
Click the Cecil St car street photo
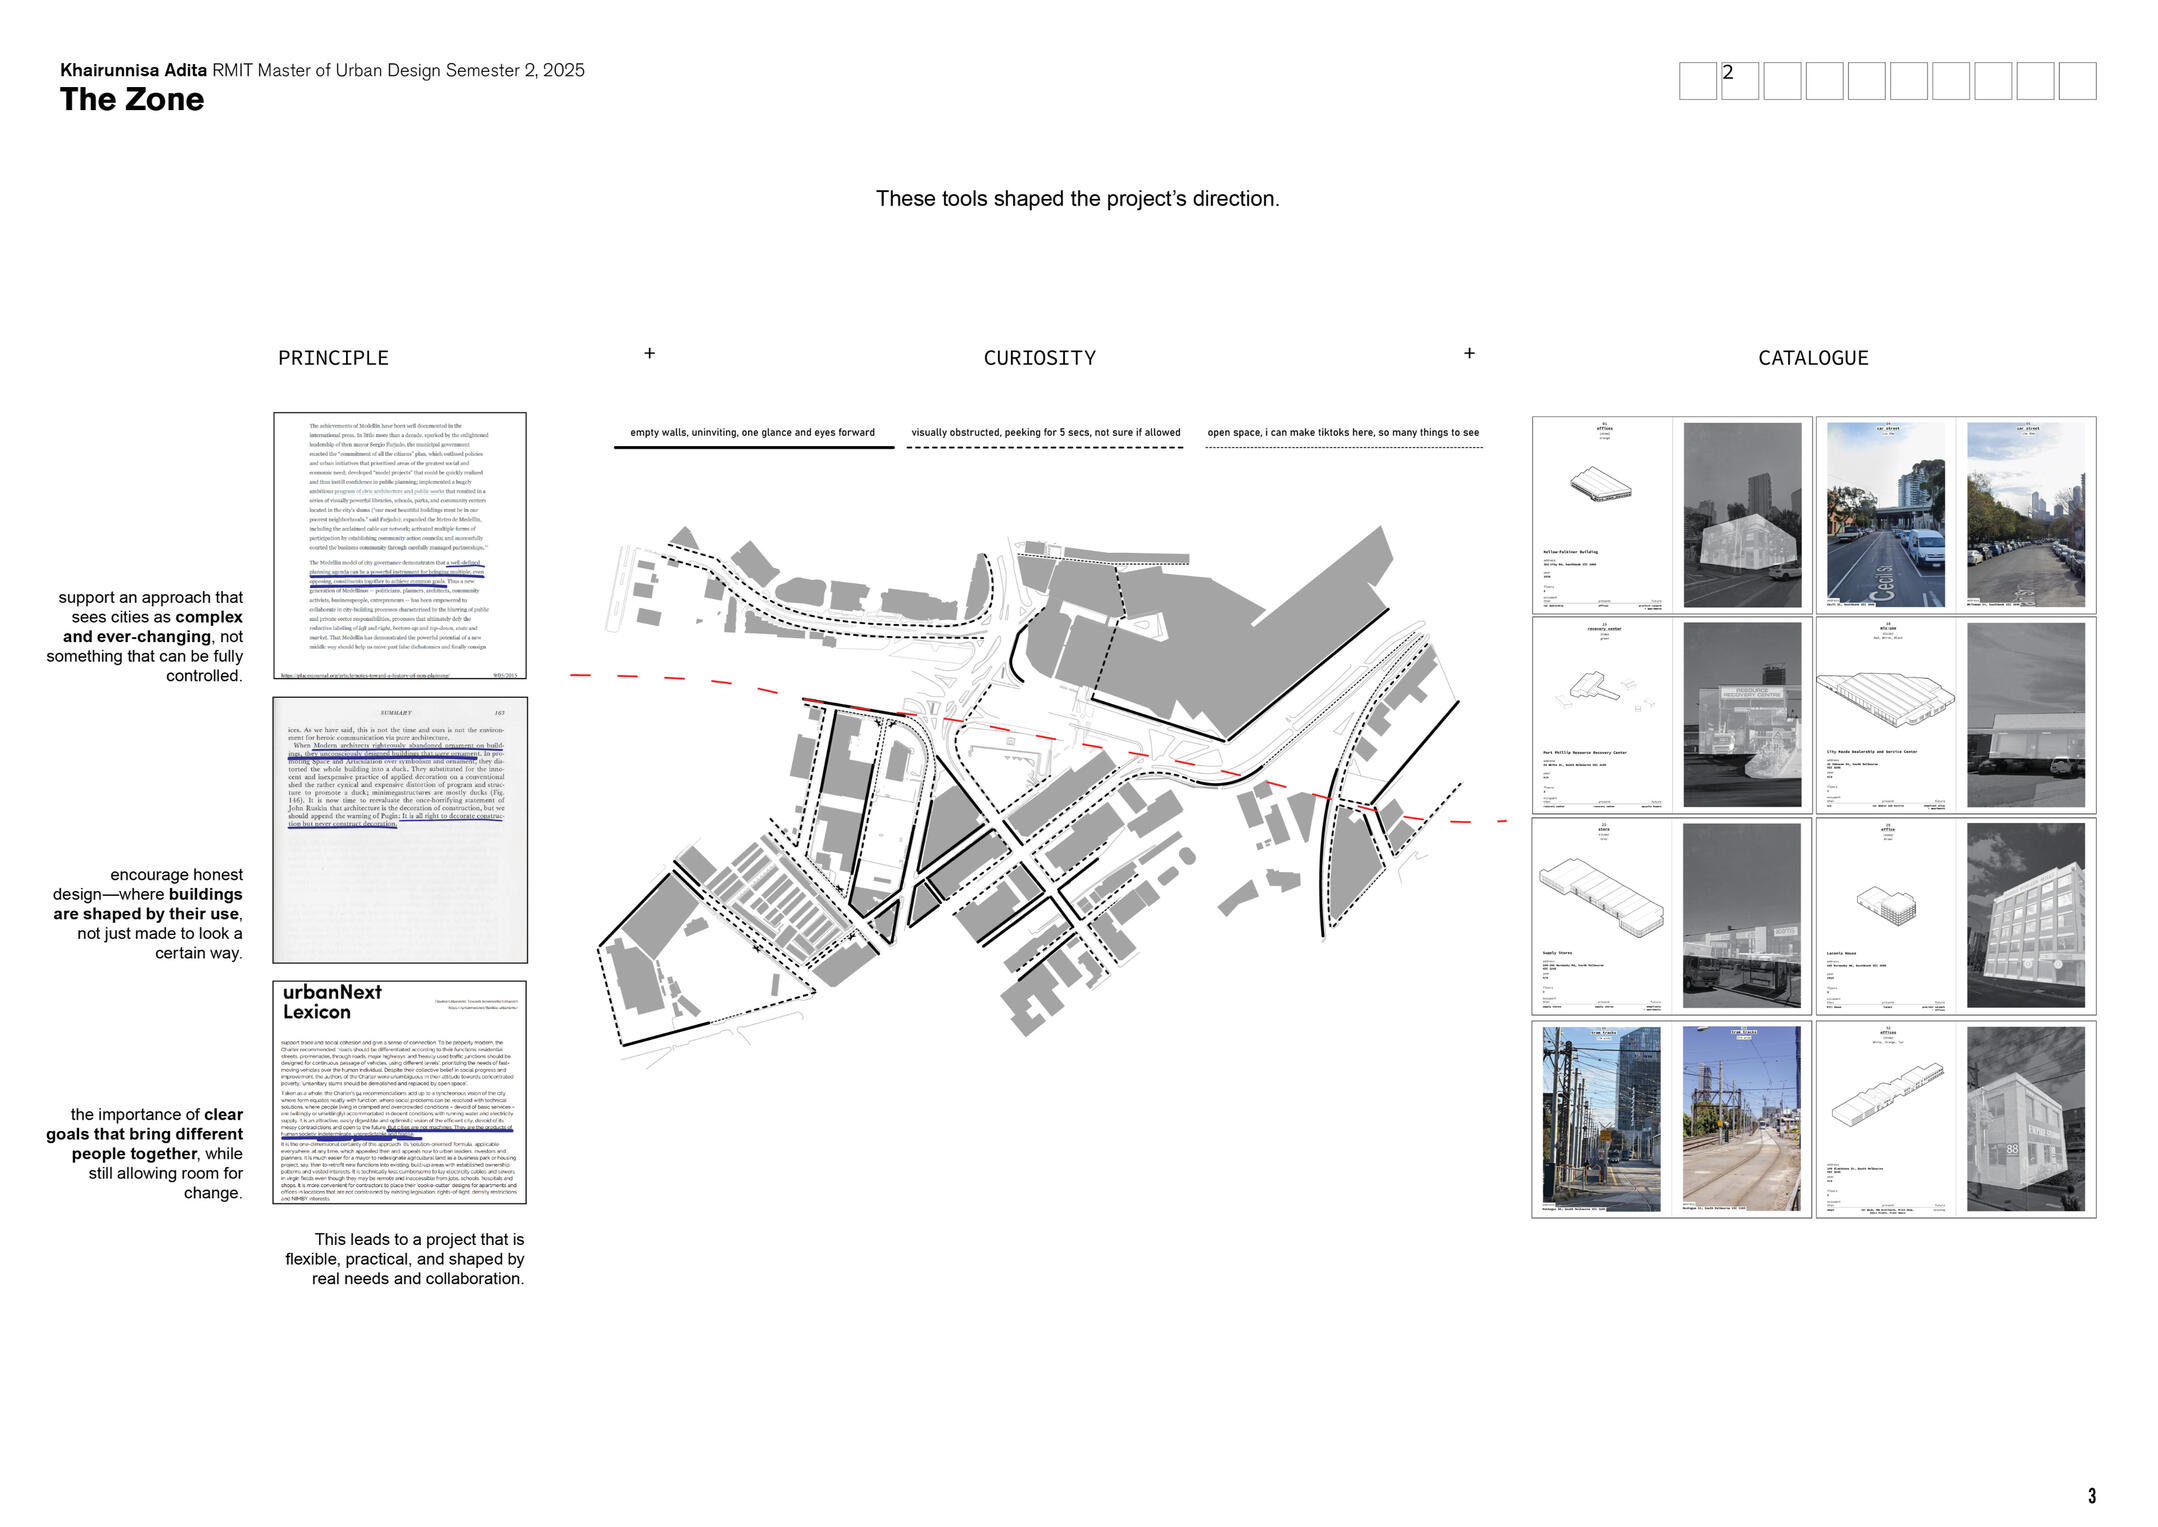point(1885,515)
